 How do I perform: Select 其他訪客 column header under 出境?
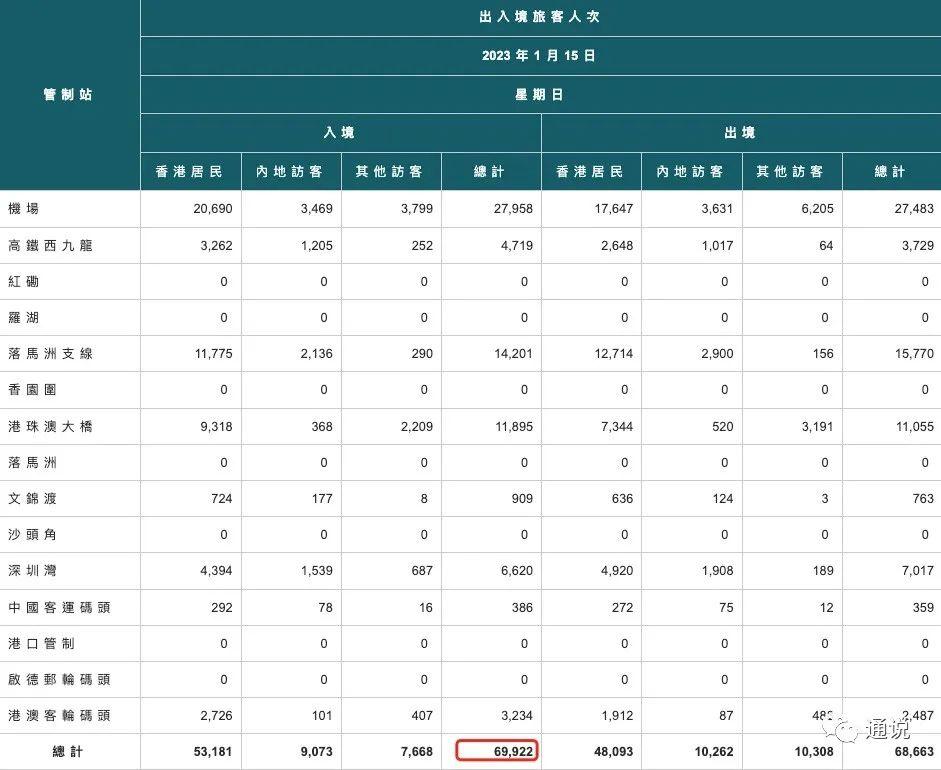(791, 172)
